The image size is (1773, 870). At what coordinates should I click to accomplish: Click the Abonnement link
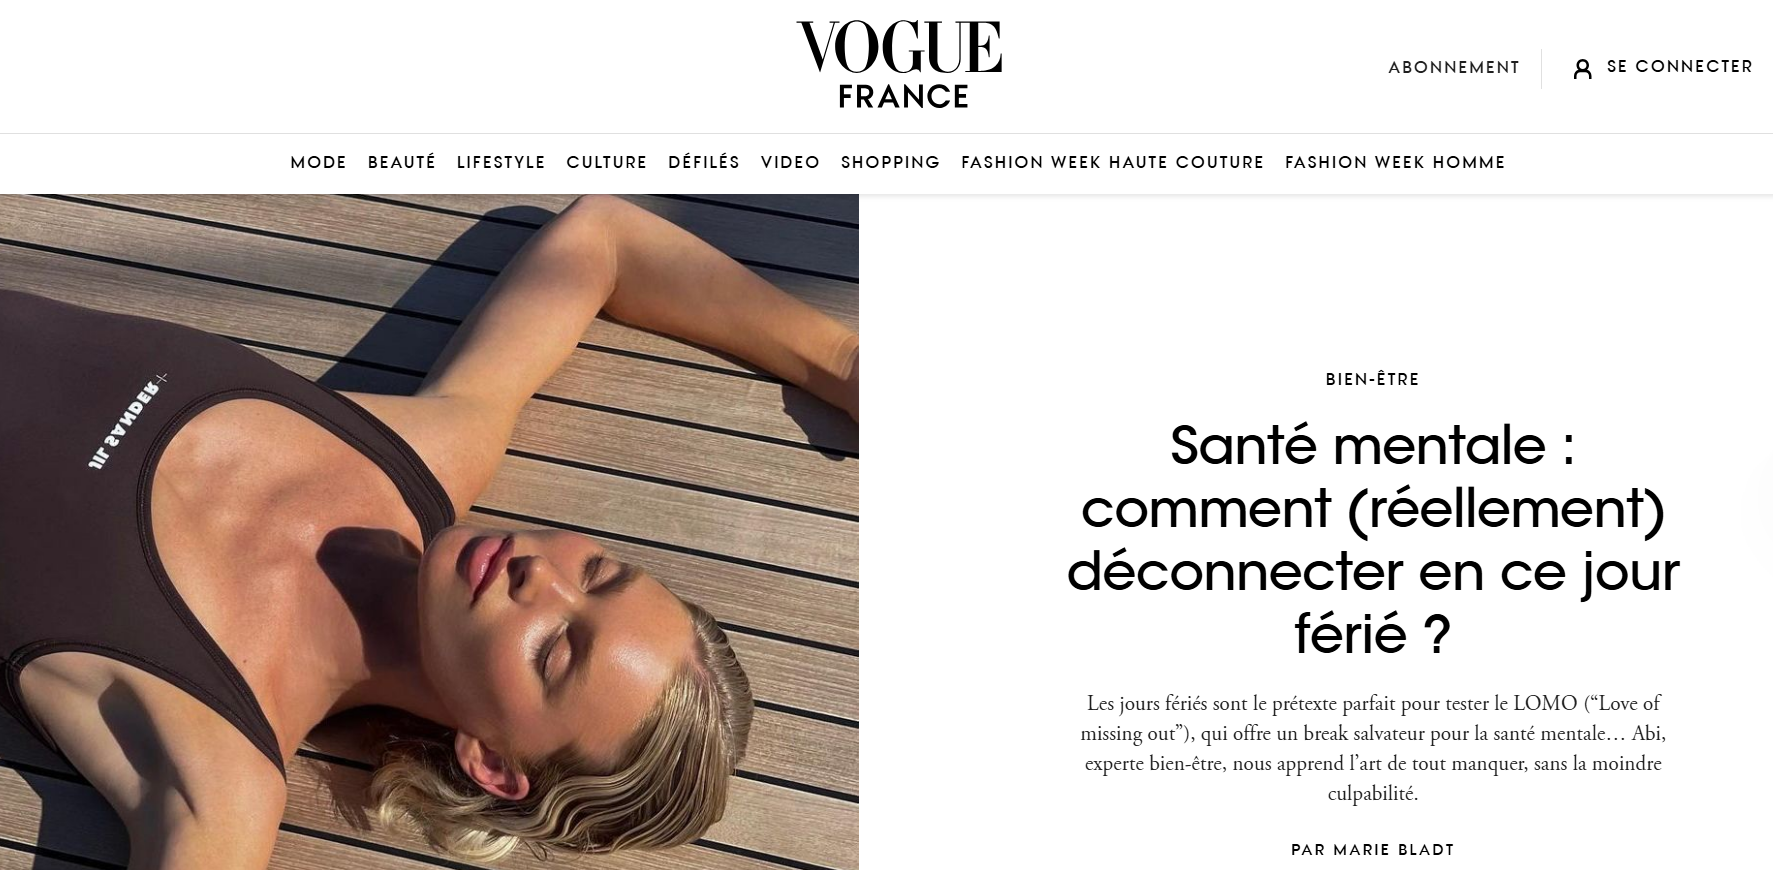pyautogui.click(x=1454, y=67)
